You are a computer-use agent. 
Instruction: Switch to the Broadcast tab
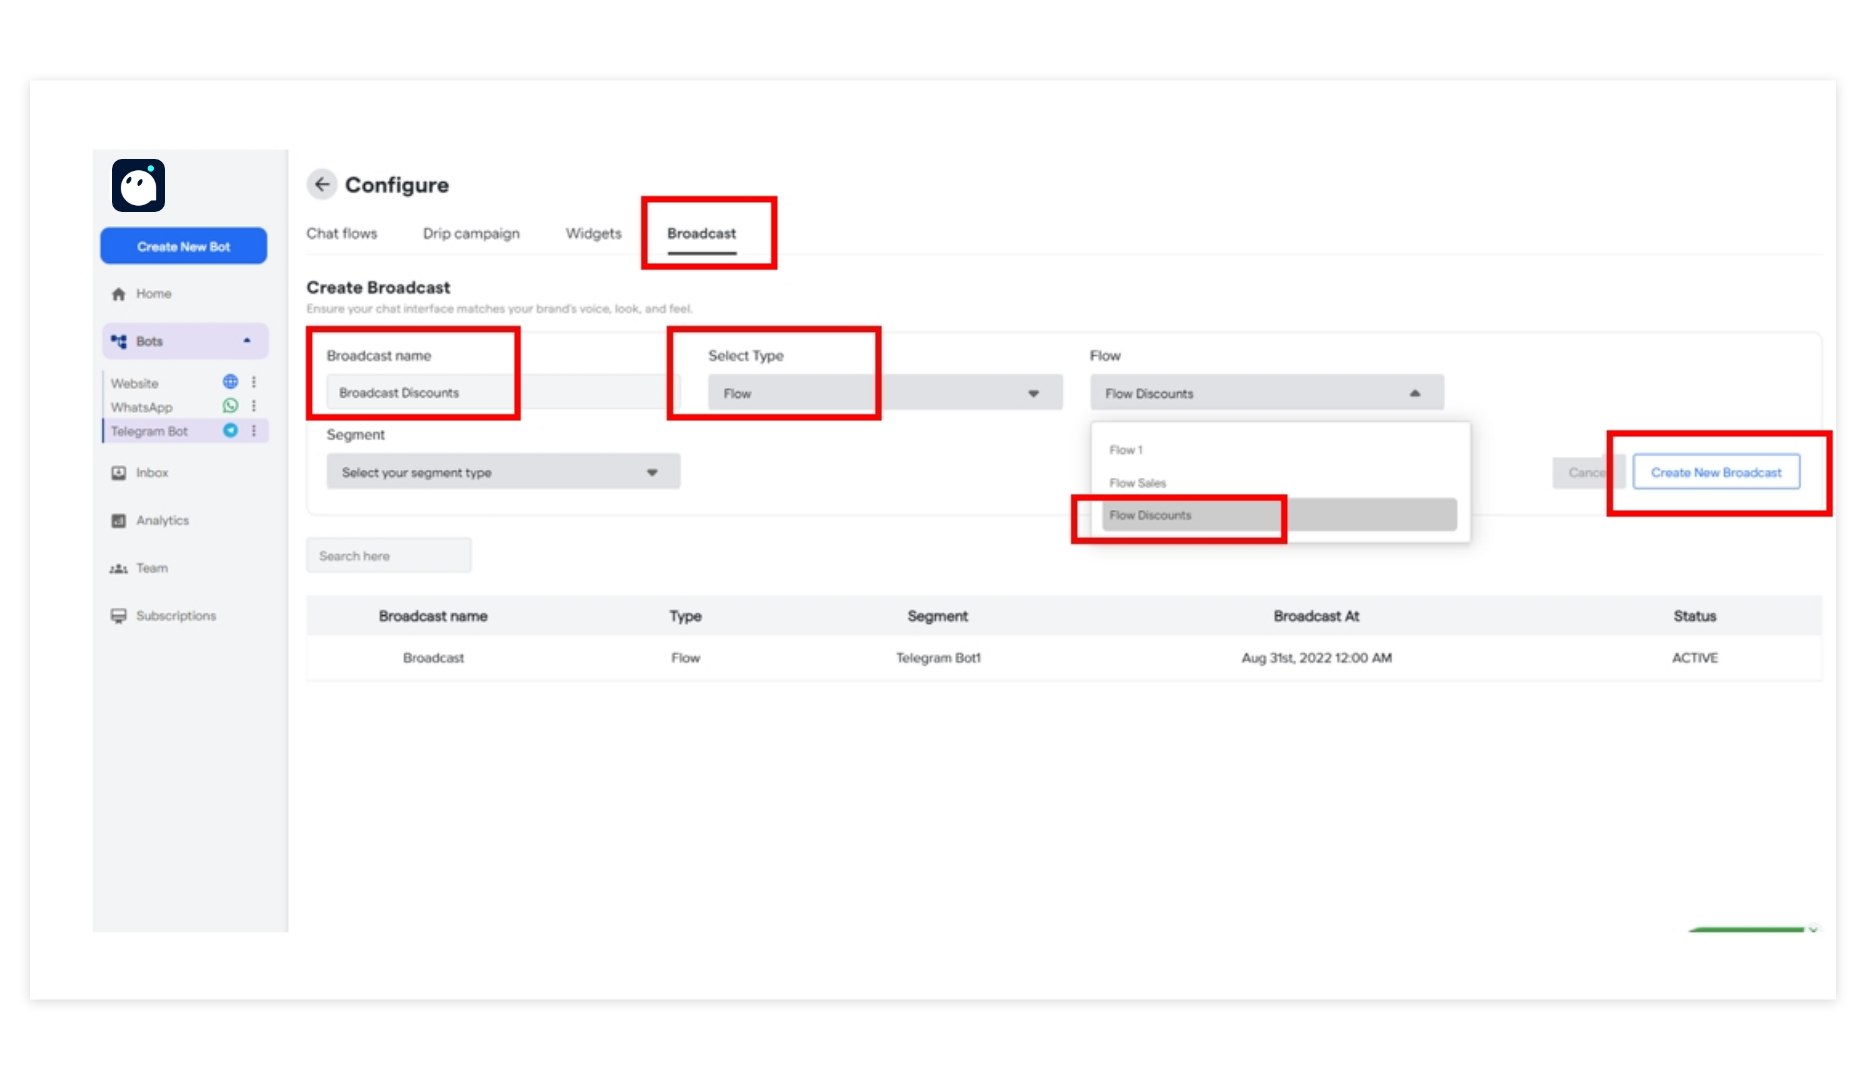point(702,233)
